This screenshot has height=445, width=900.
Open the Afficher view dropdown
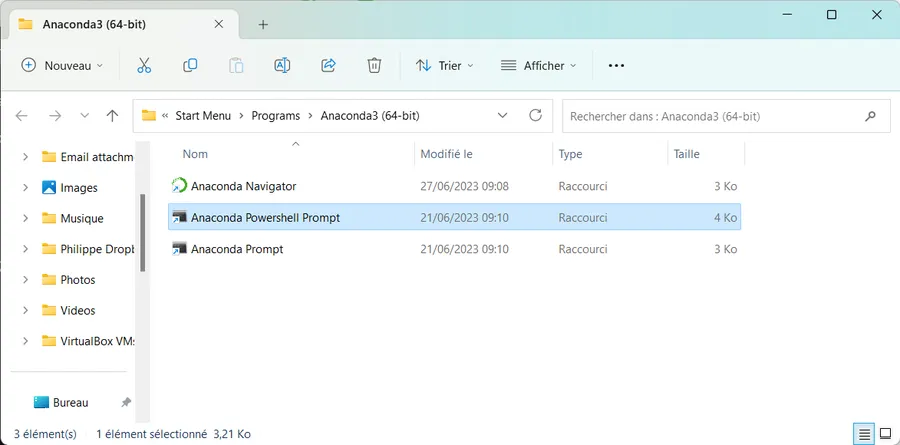(538, 65)
